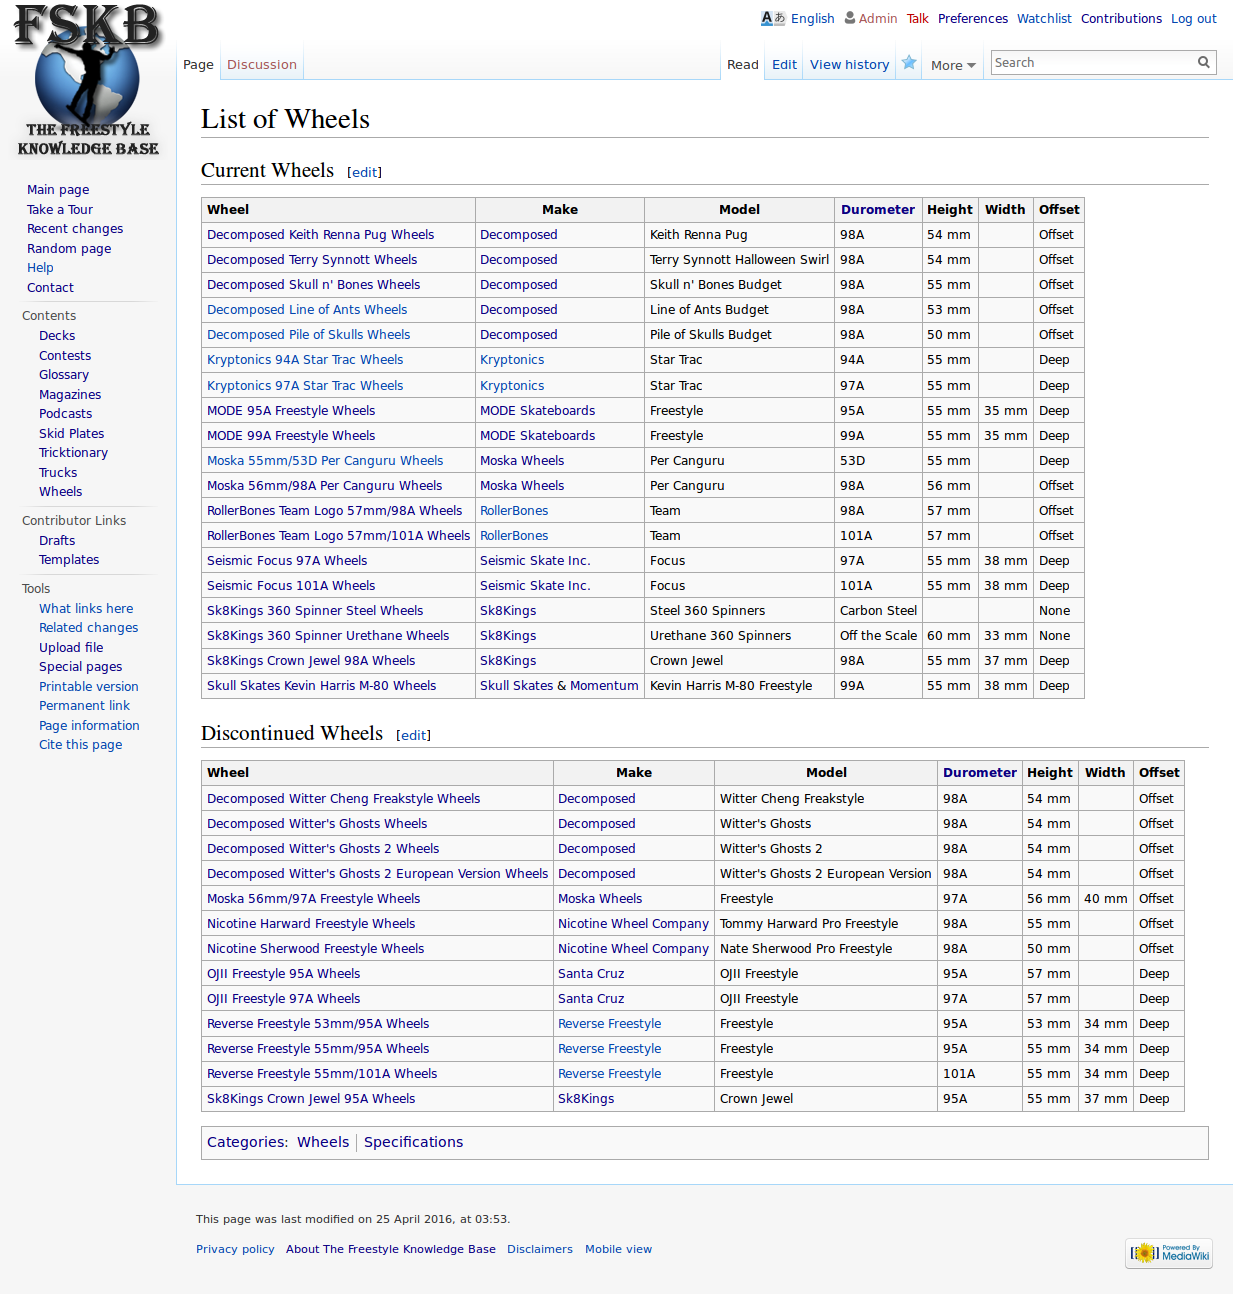Click Log out link
Screen dimensions: 1233x1294
tap(1193, 19)
